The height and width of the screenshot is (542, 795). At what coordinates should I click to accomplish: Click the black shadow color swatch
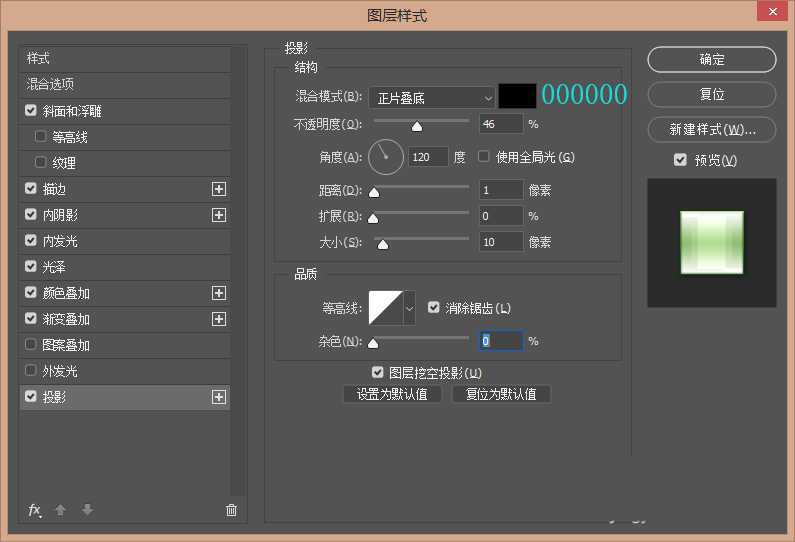coord(517,96)
